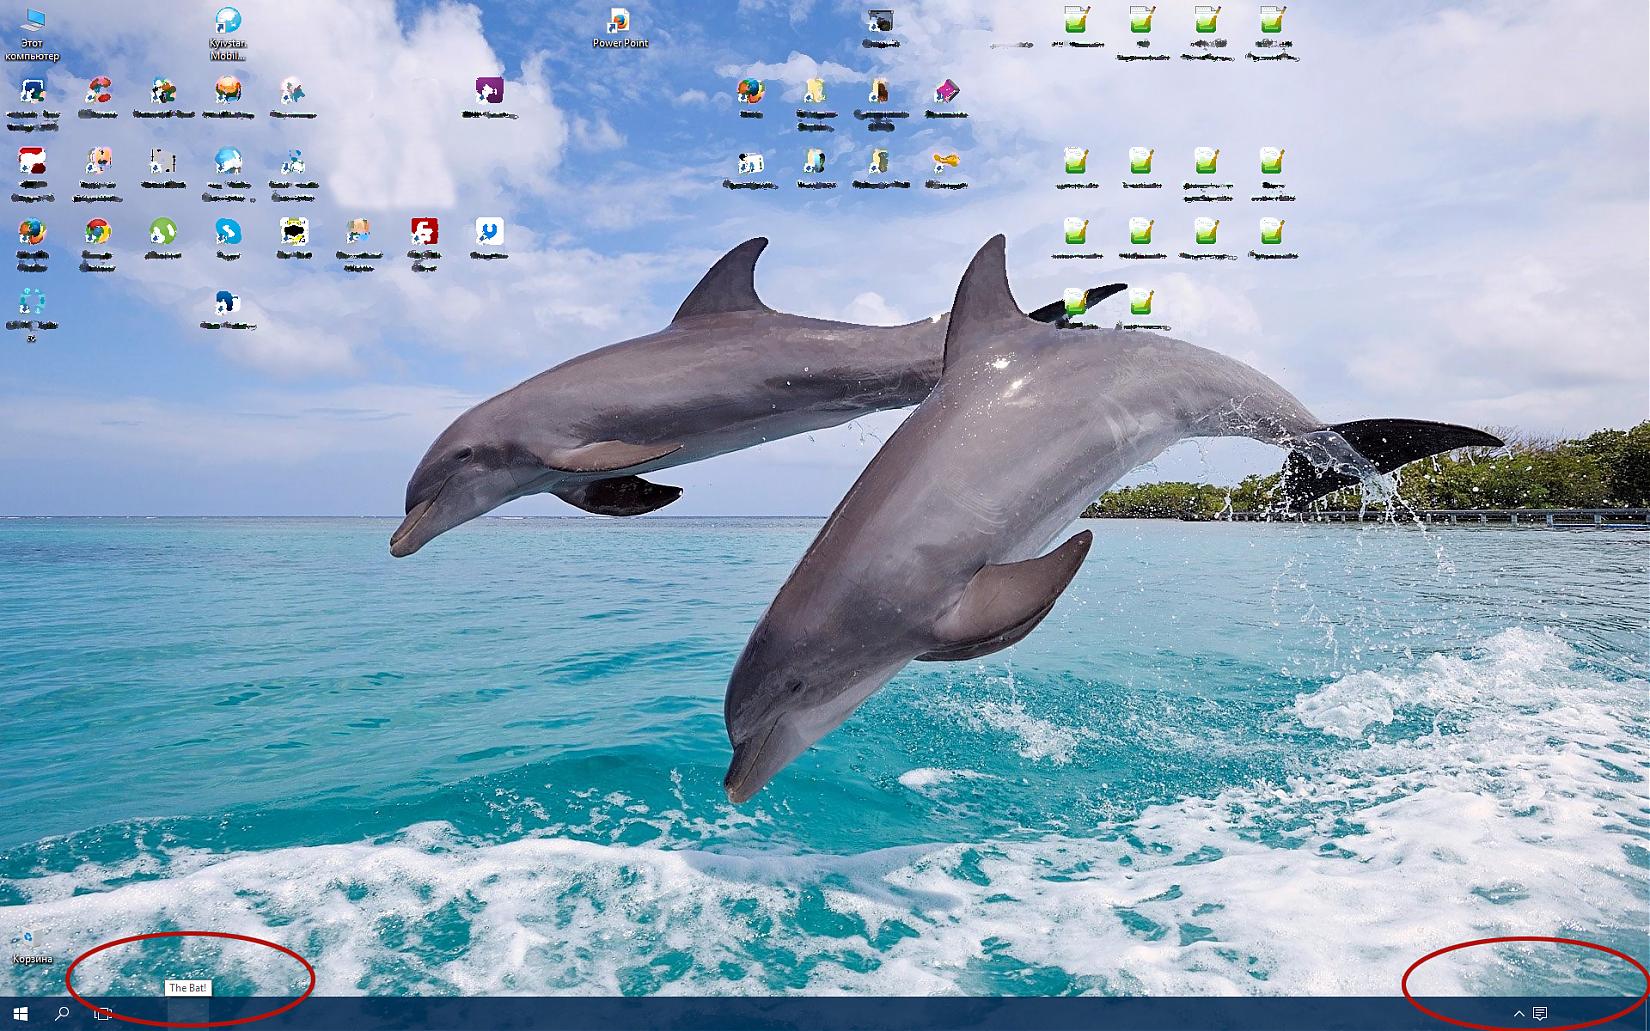This screenshot has width=1650, height=1031.
Task: Select the Firefox shortcut left of Chrome
Action: coord(32,233)
